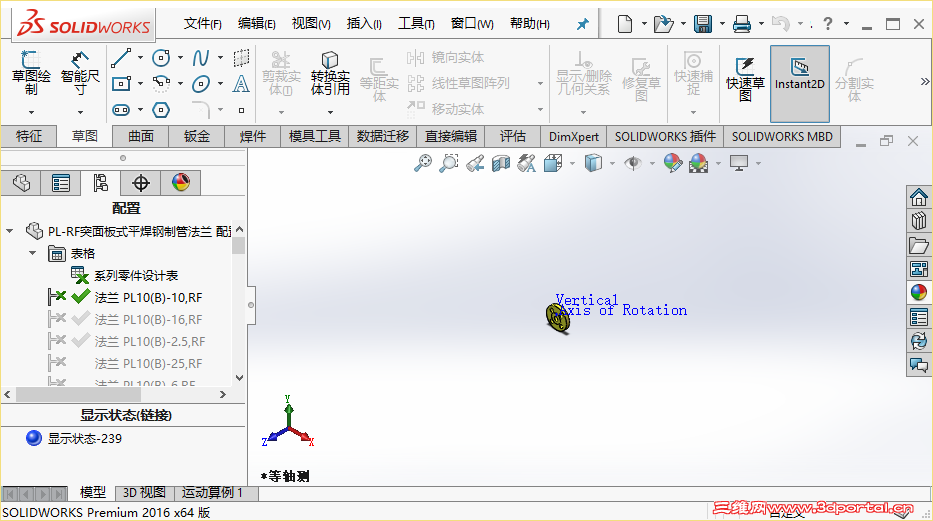Click the Section View icon

tap(500, 163)
